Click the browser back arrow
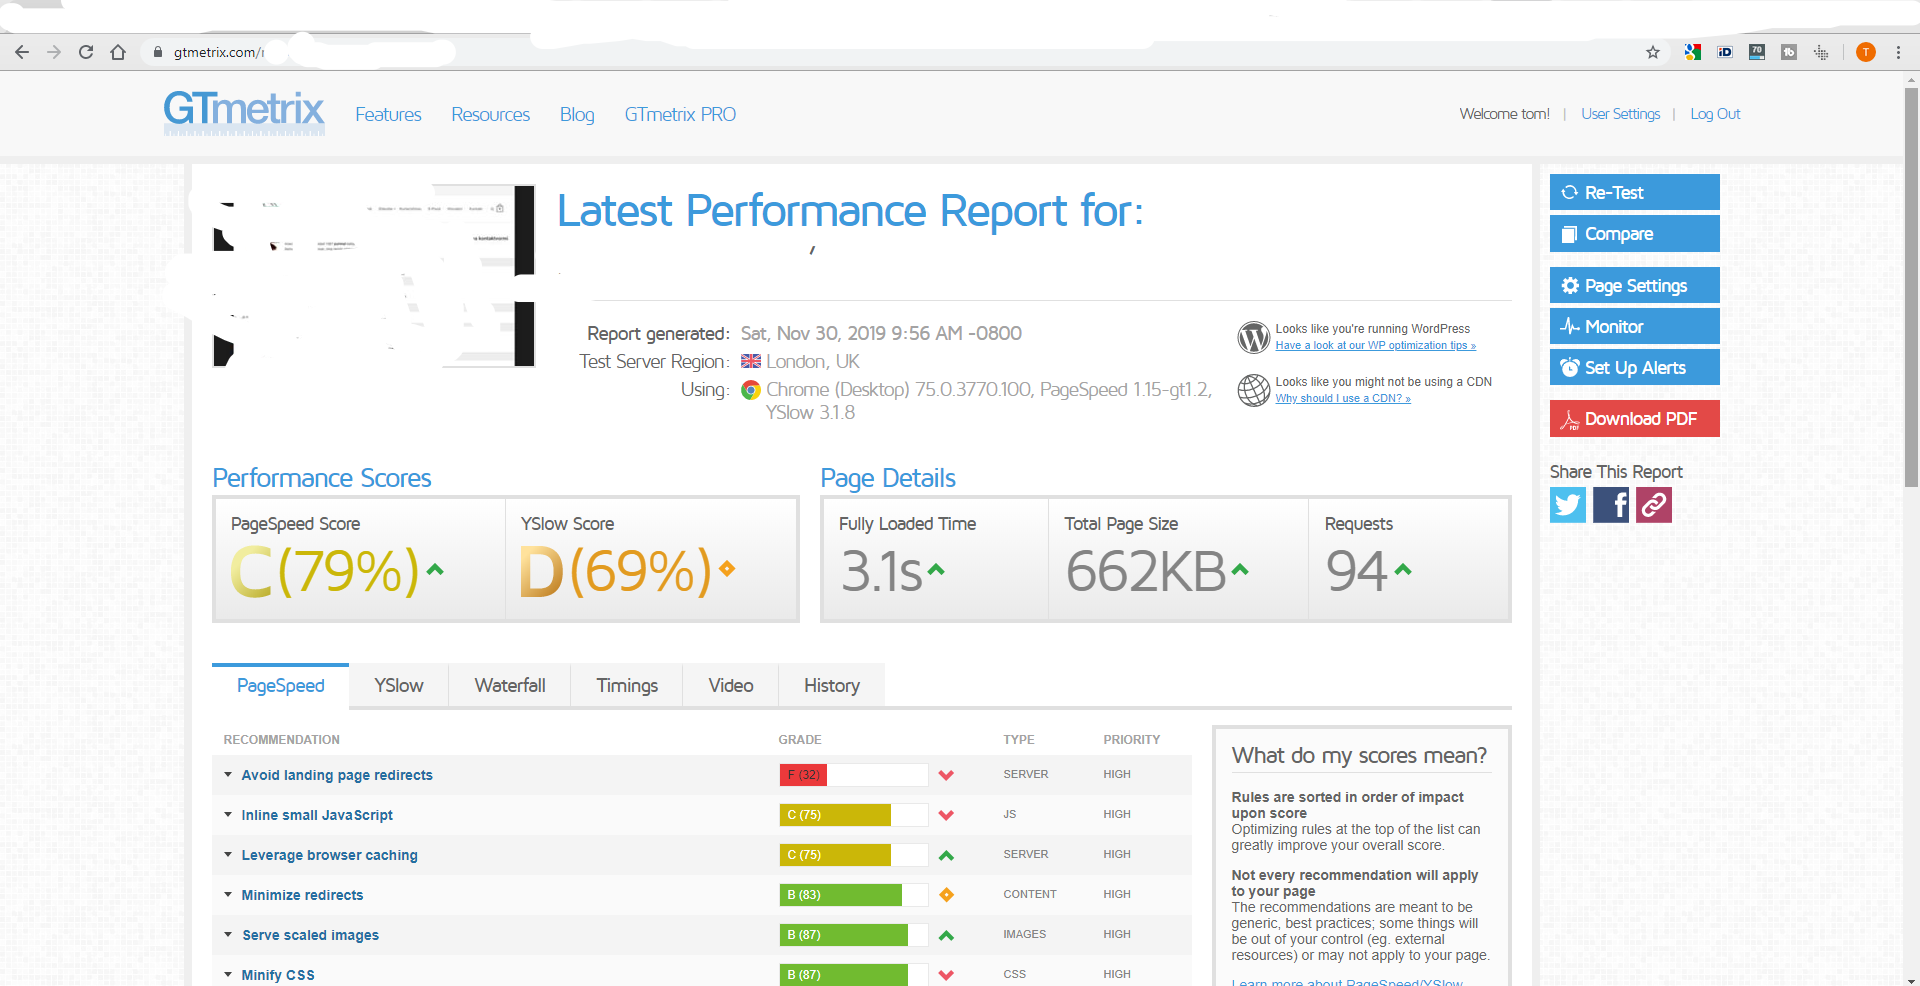This screenshot has width=1920, height=986. pyautogui.click(x=22, y=52)
